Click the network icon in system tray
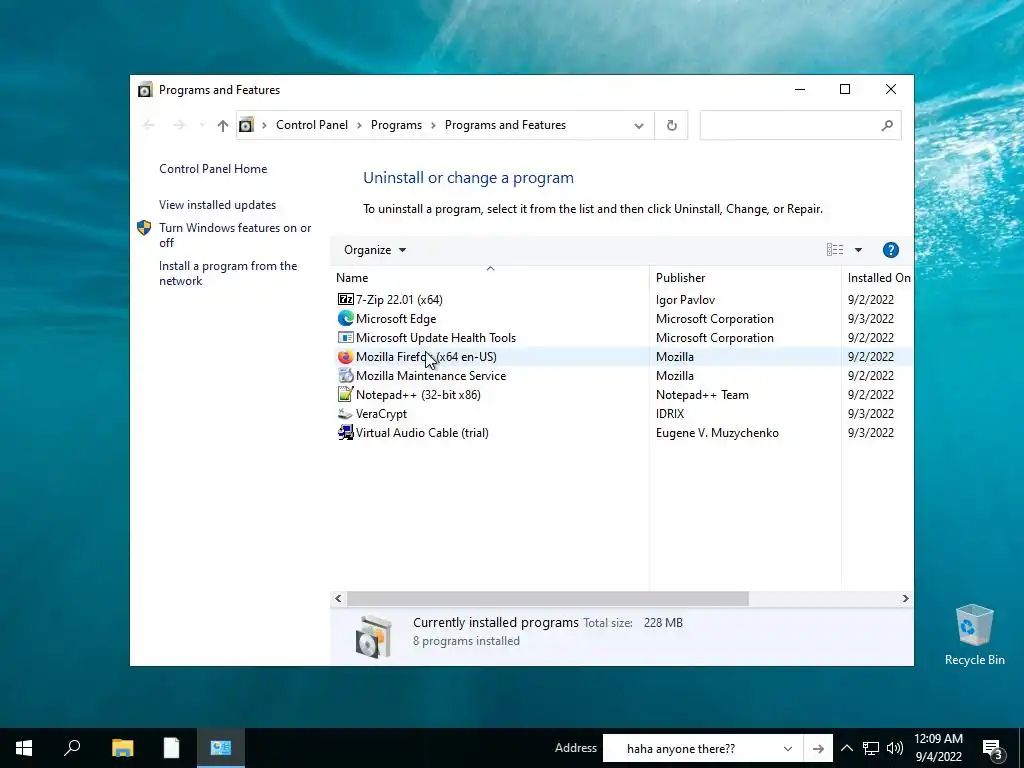This screenshot has height=768, width=1024. coord(871,748)
